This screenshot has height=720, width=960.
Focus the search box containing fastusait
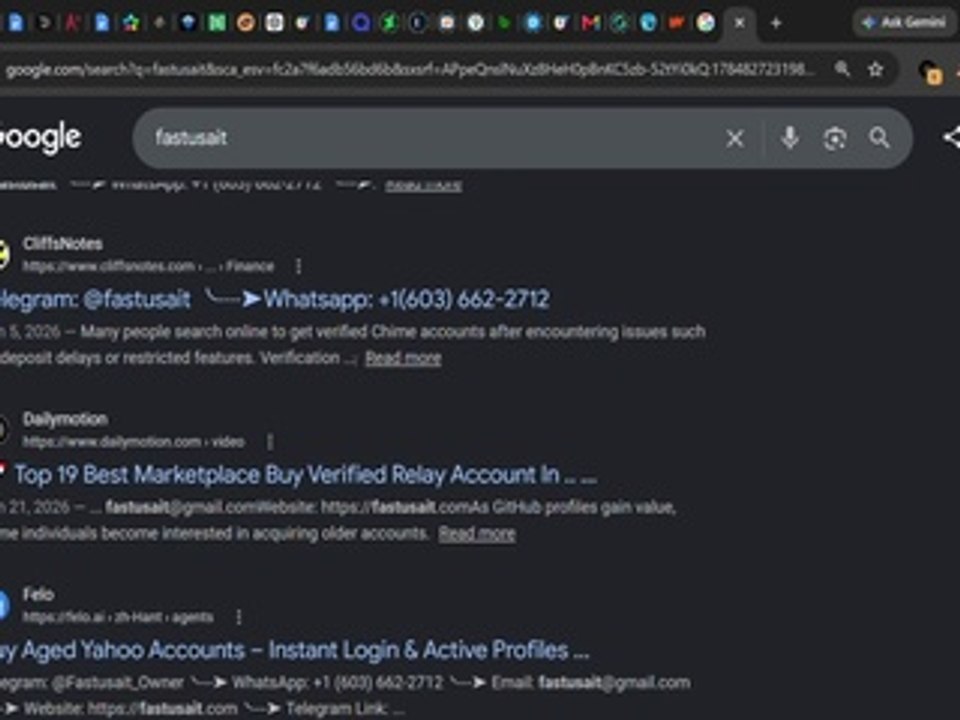[429, 138]
